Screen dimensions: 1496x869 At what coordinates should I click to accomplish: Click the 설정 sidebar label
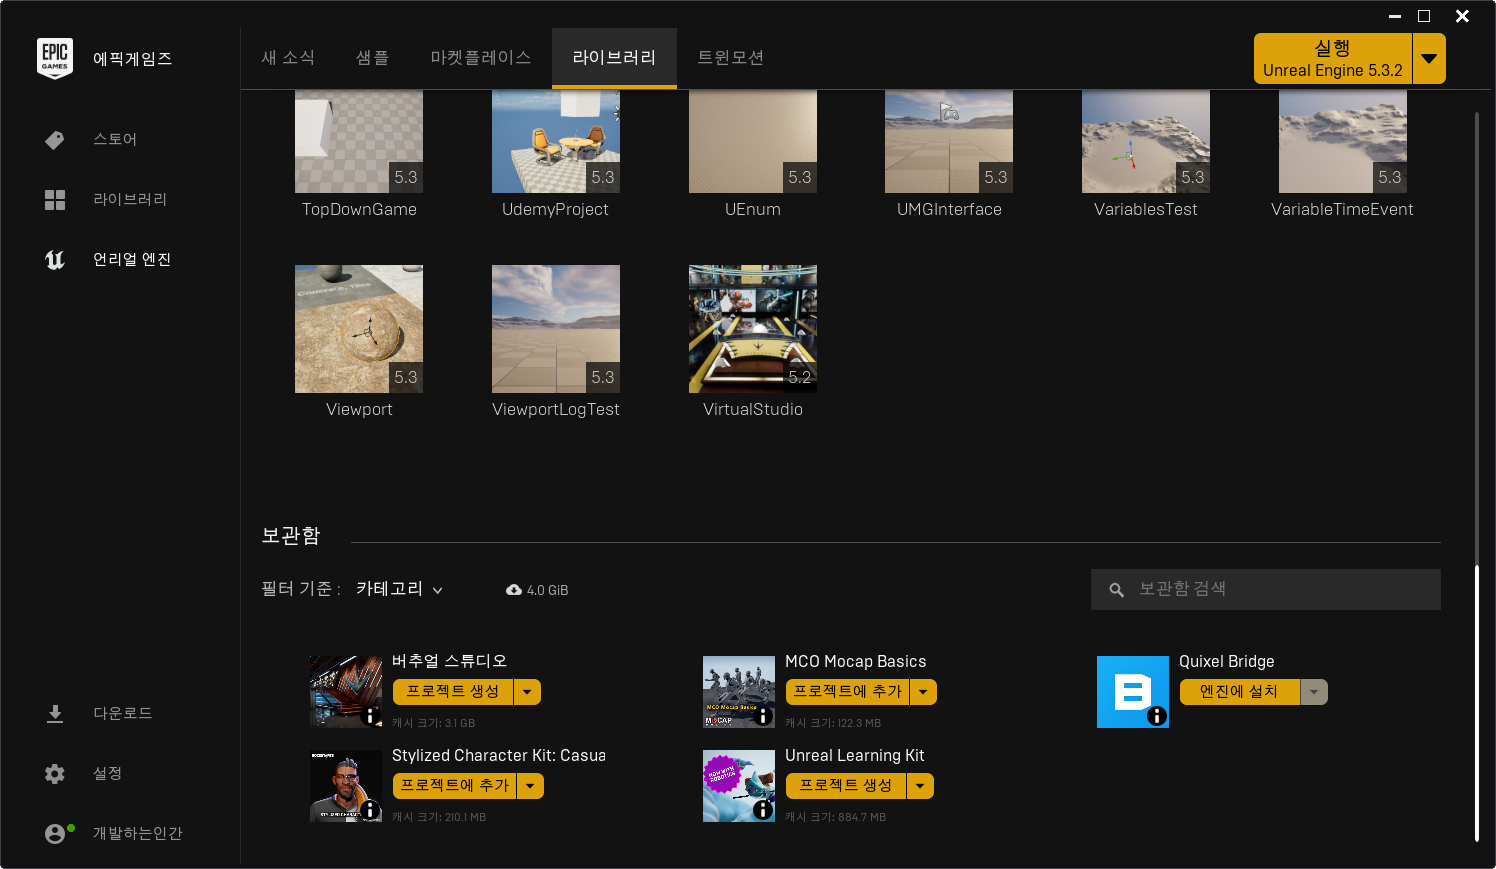[x=108, y=774]
